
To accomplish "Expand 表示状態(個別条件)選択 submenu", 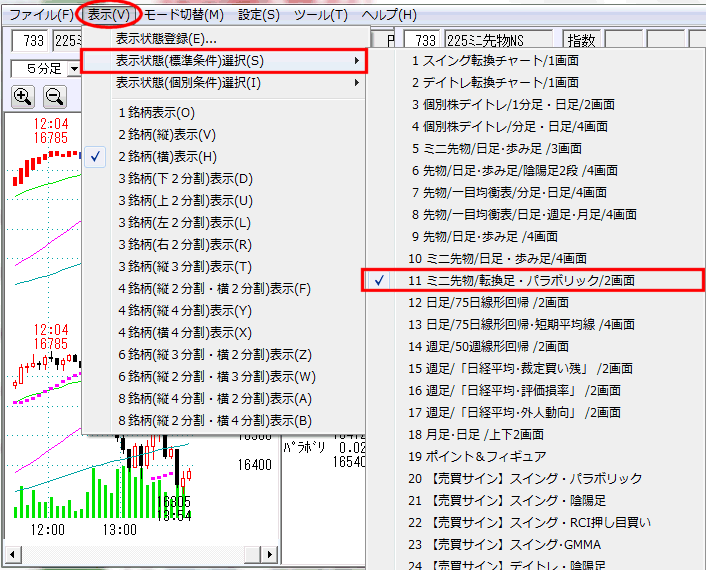I will 225,83.
